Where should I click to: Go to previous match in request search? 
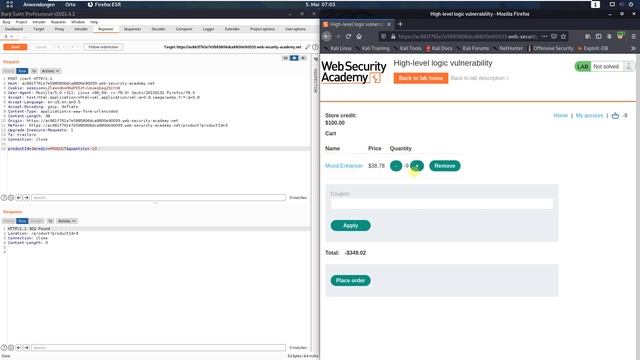(x=19, y=198)
